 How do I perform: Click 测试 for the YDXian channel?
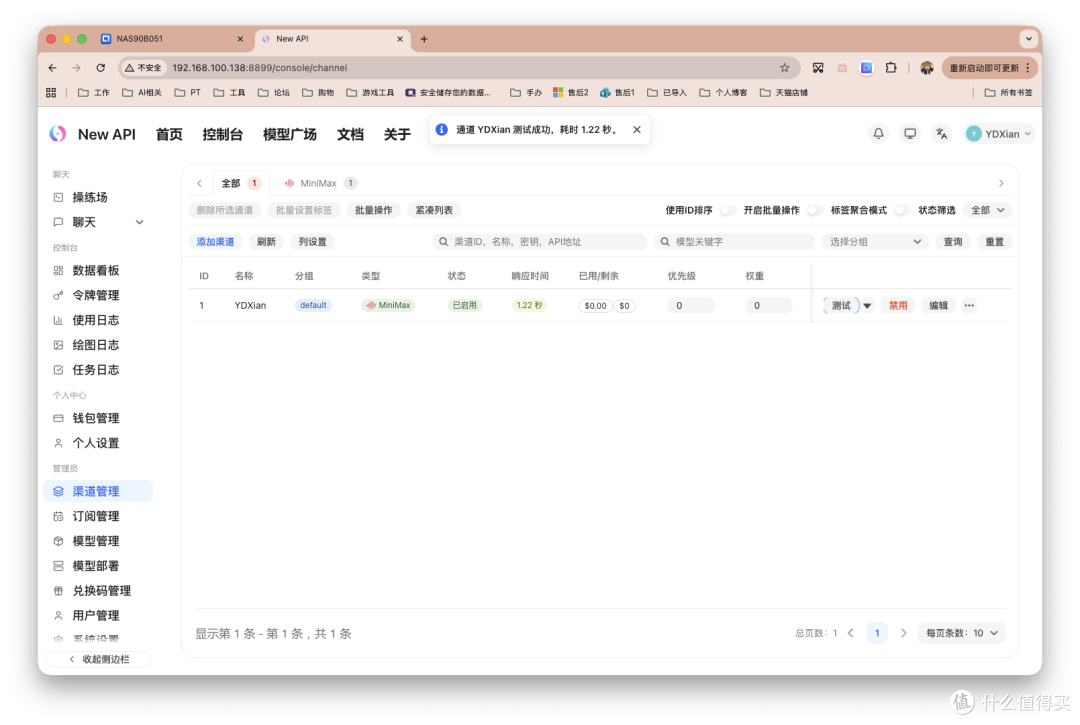pos(841,305)
